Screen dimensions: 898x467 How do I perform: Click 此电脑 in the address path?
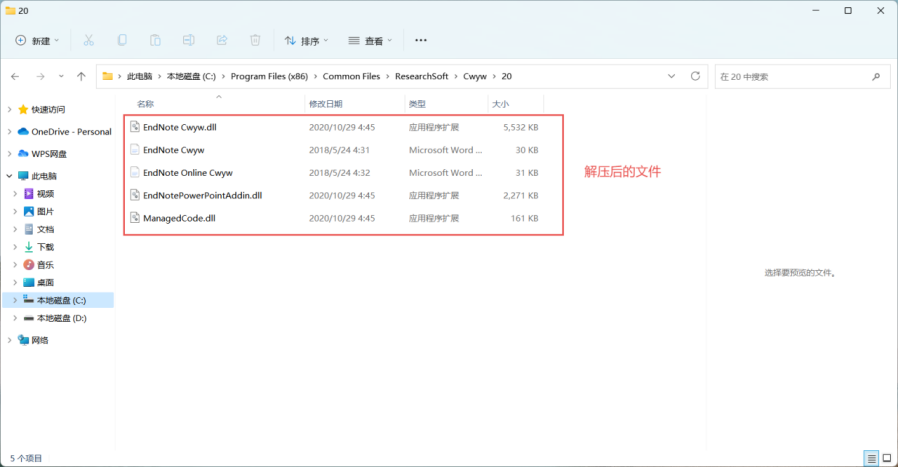[140, 76]
